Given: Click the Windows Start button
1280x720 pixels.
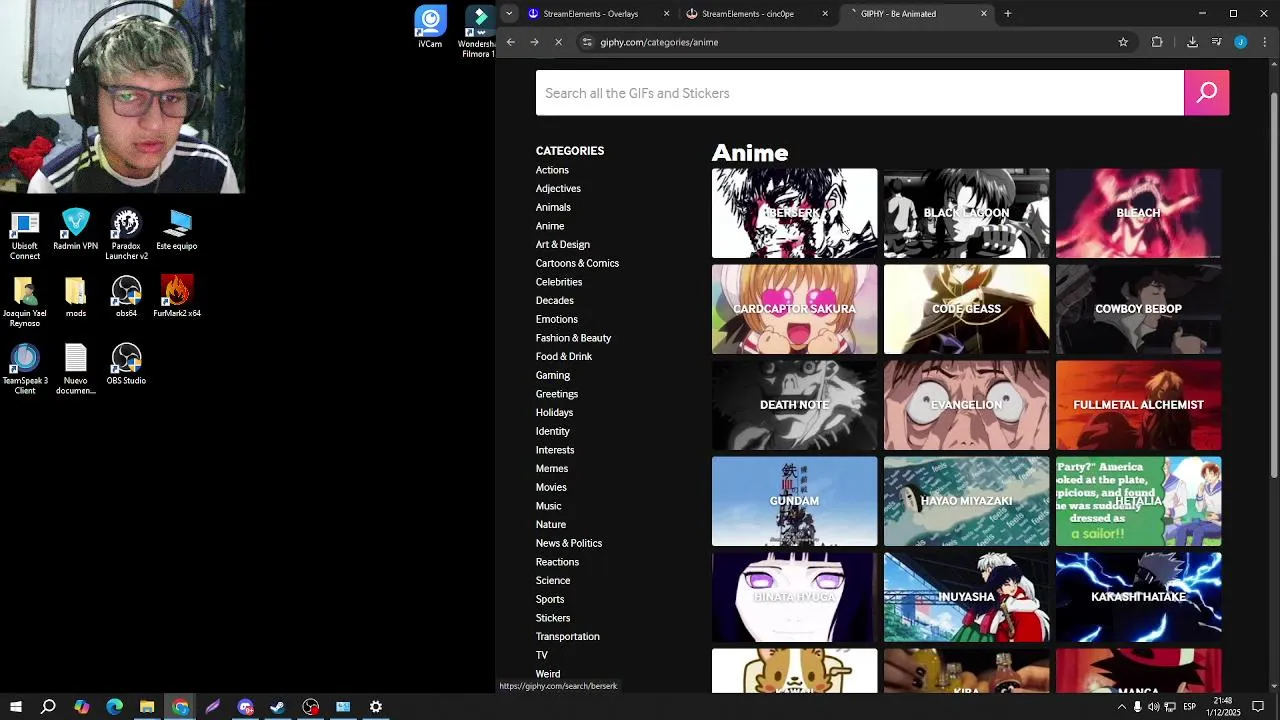Looking at the screenshot, I should (x=15, y=707).
